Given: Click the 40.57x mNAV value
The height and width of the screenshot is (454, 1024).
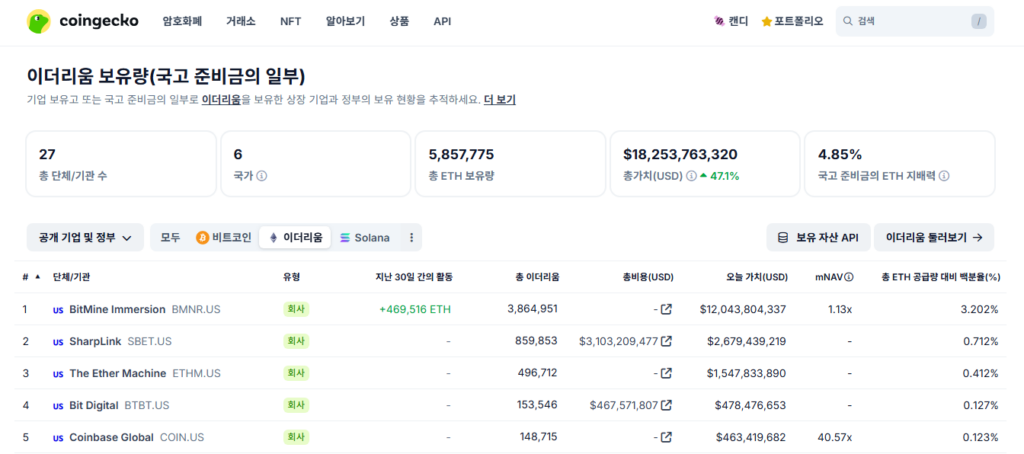Looking at the screenshot, I should [836, 437].
